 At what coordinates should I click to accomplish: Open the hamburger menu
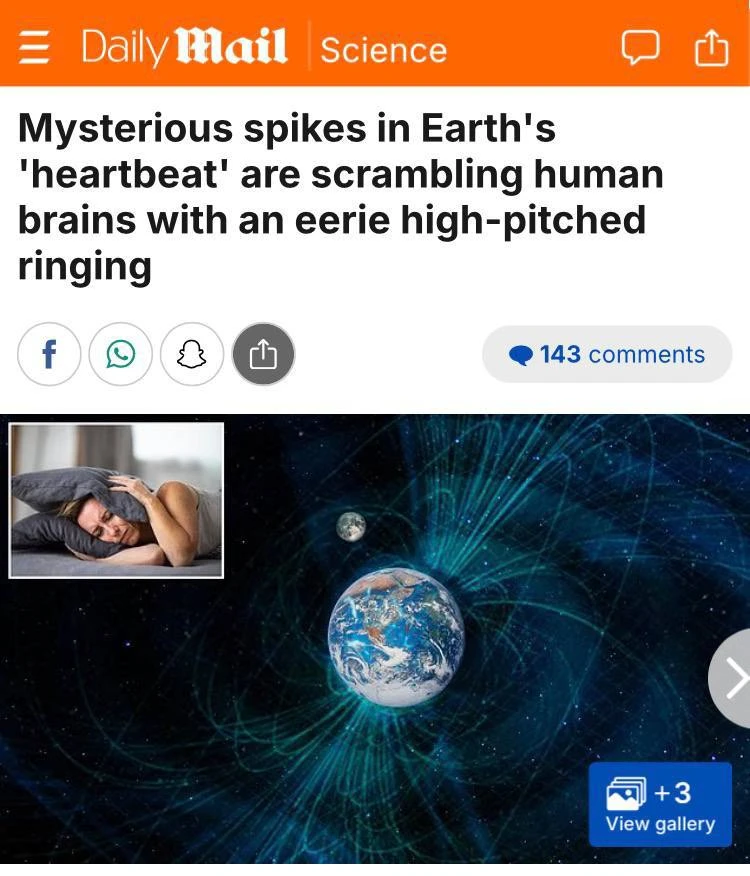tap(34, 47)
